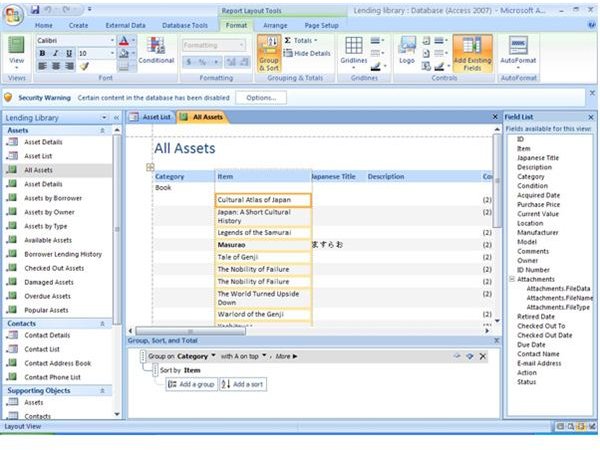Click the Group & Sort ribbon button
This screenshot has height=450, width=600.
(268, 52)
